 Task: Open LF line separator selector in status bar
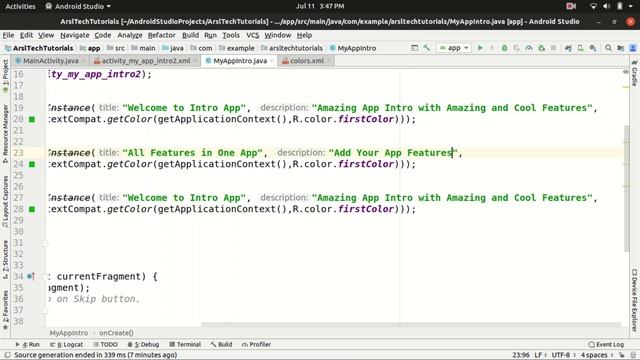pyautogui.click(x=540, y=355)
